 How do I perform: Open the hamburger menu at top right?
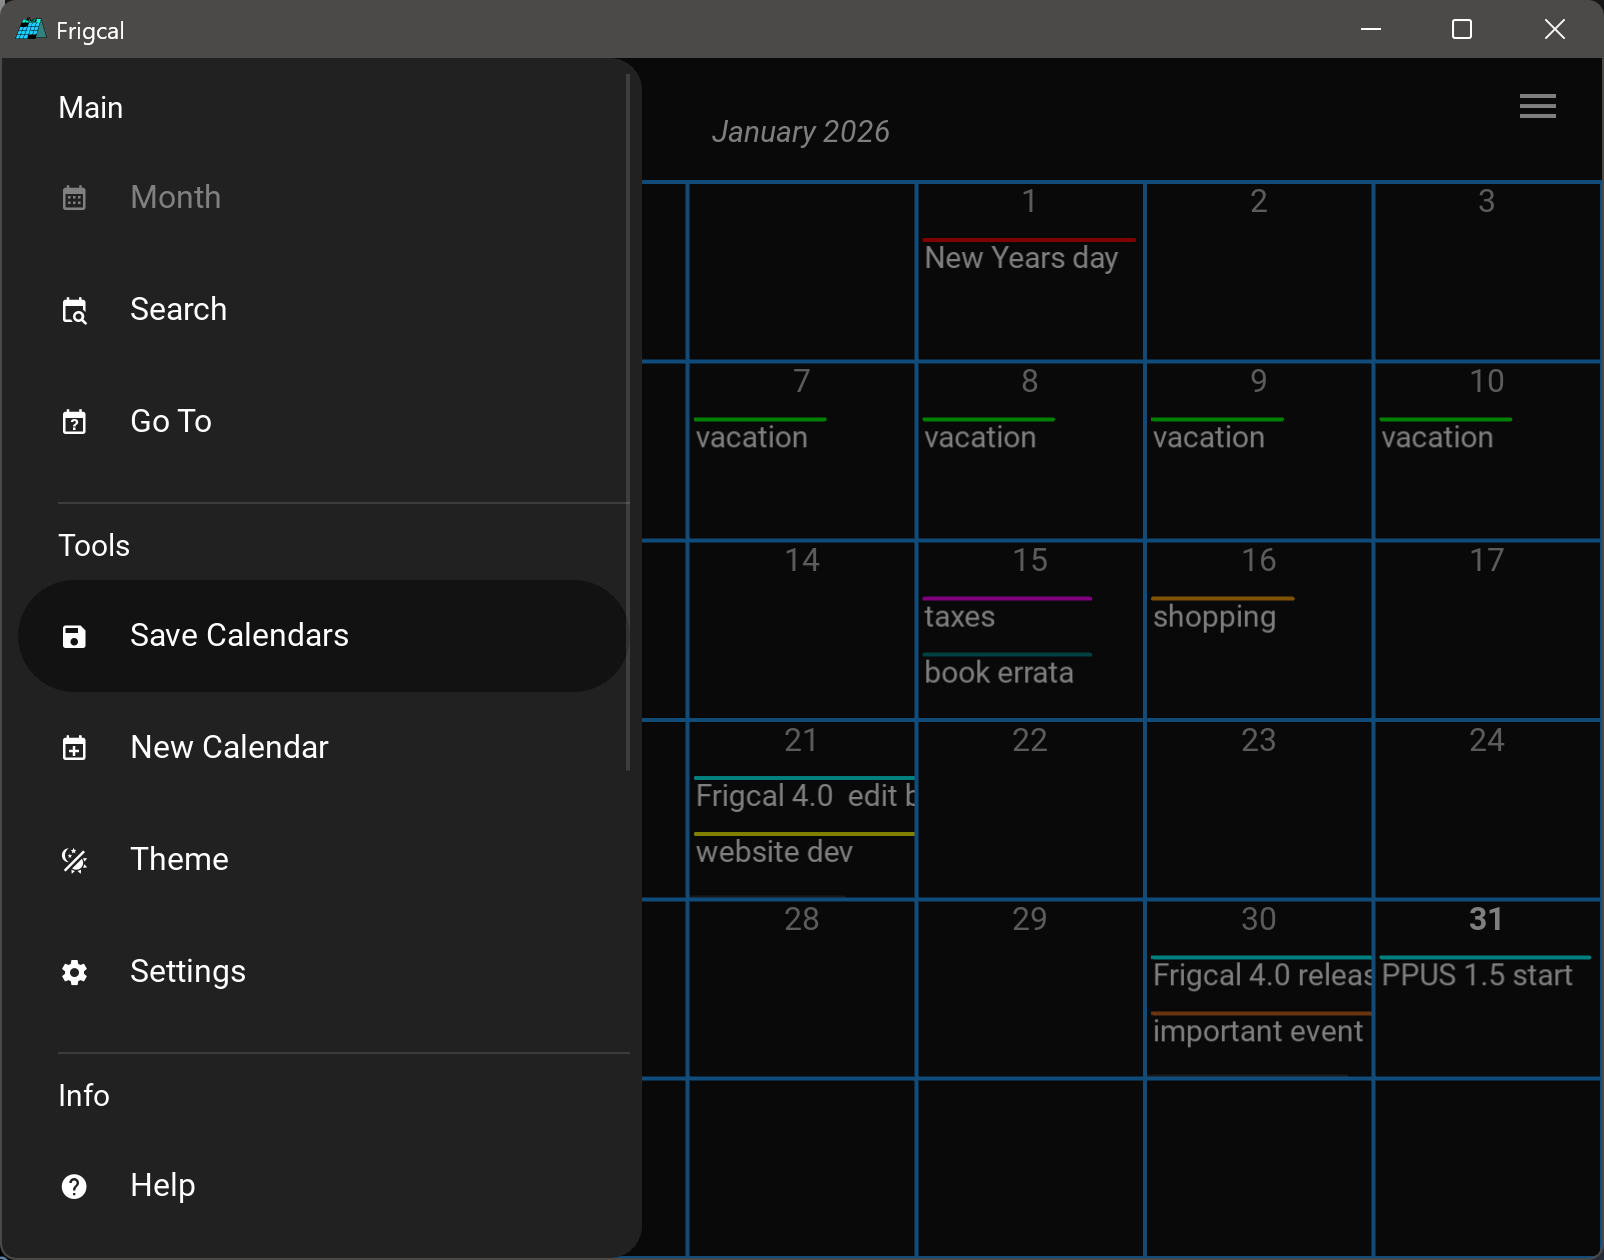coord(1537,106)
